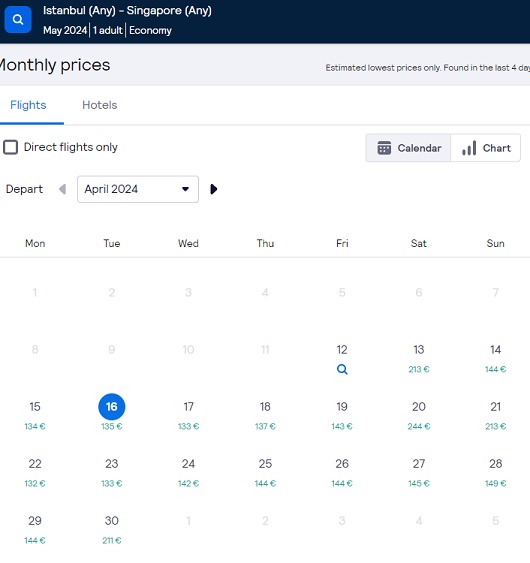Go to next month with right arrow
This screenshot has width=530, height=563.
pyautogui.click(x=214, y=189)
